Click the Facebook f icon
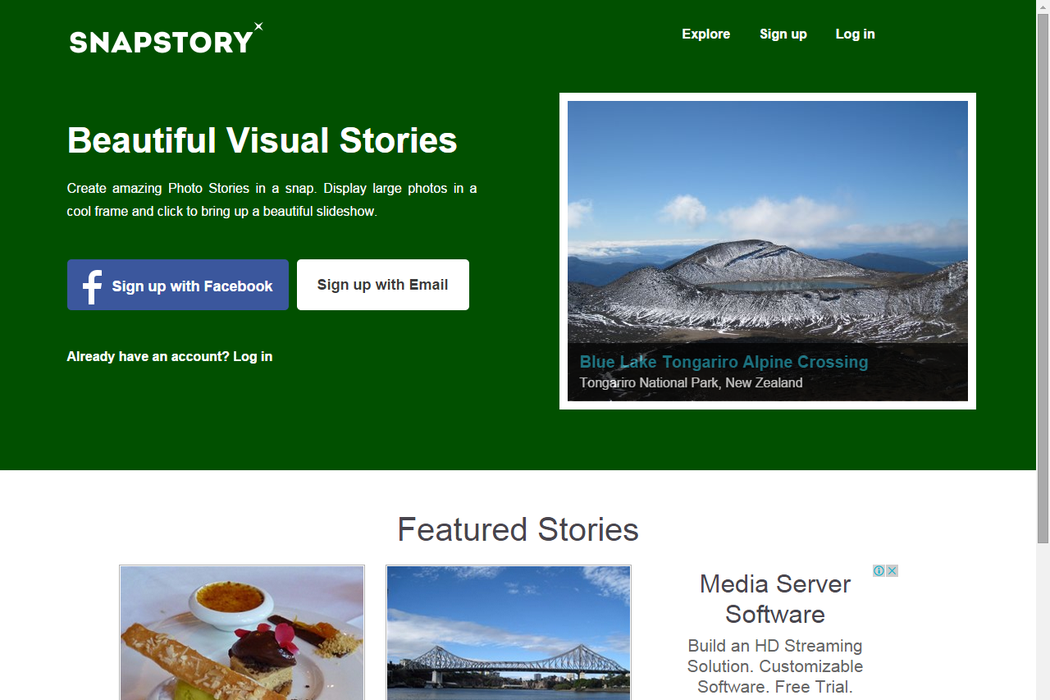Screen dimensions: 1050x700 (92, 286)
